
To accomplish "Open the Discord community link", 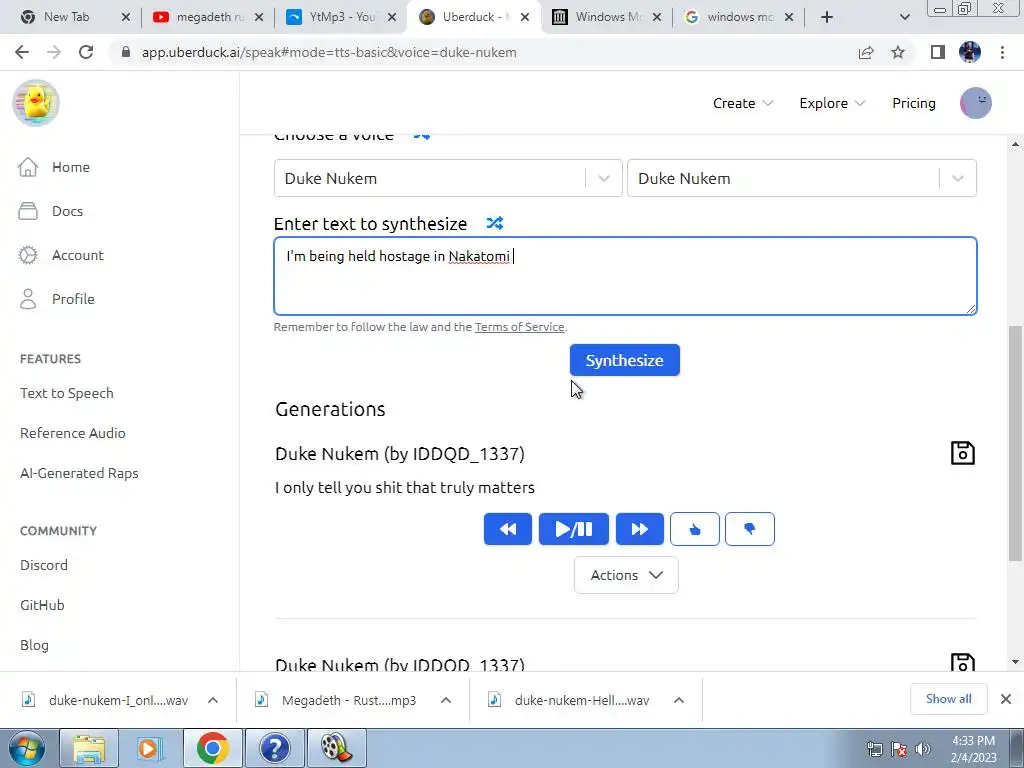I will coord(44,565).
